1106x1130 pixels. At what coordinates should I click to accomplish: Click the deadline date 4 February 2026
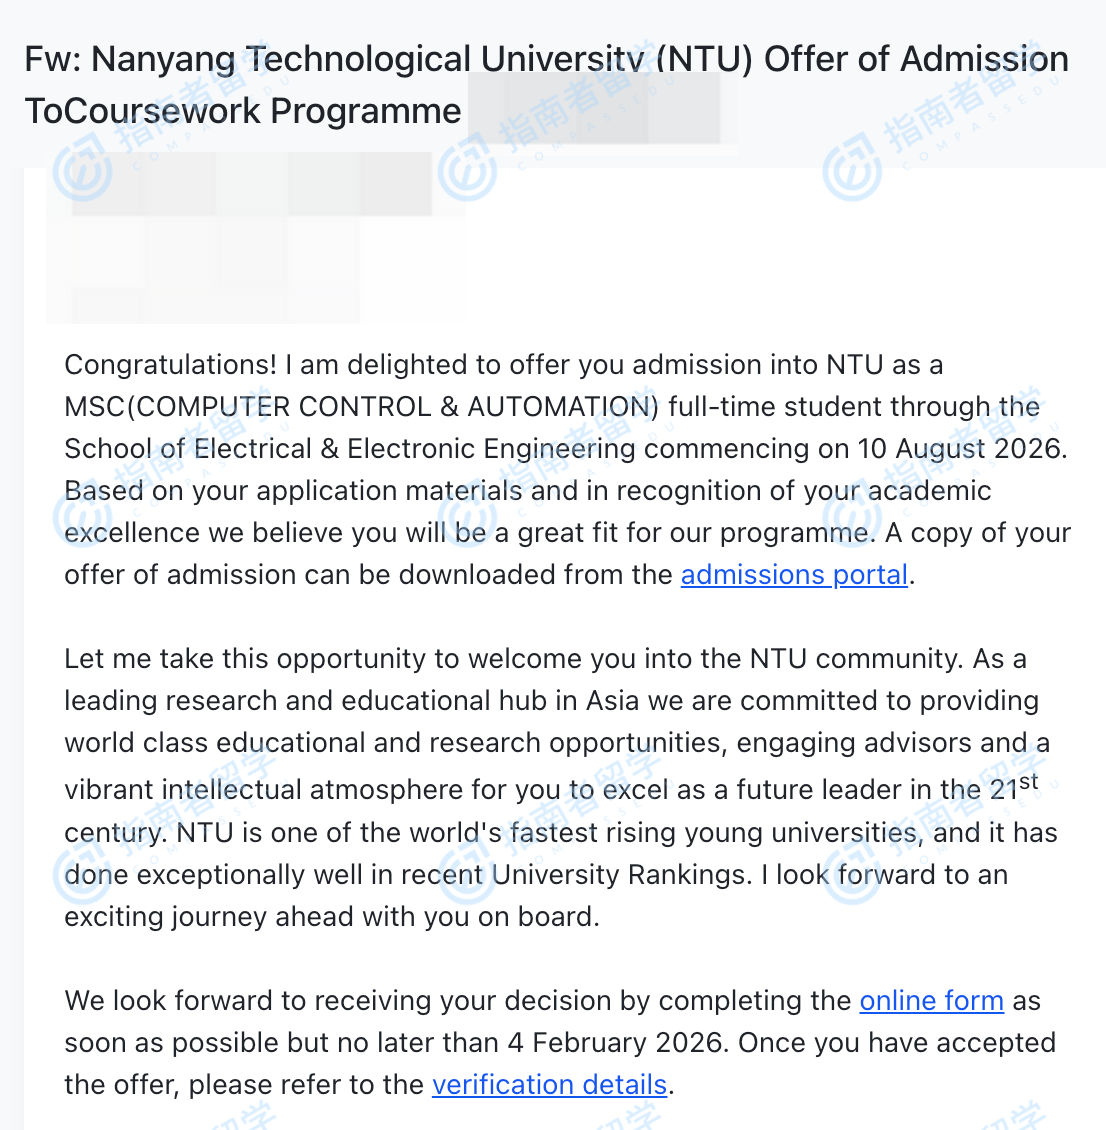(x=615, y=1043)
